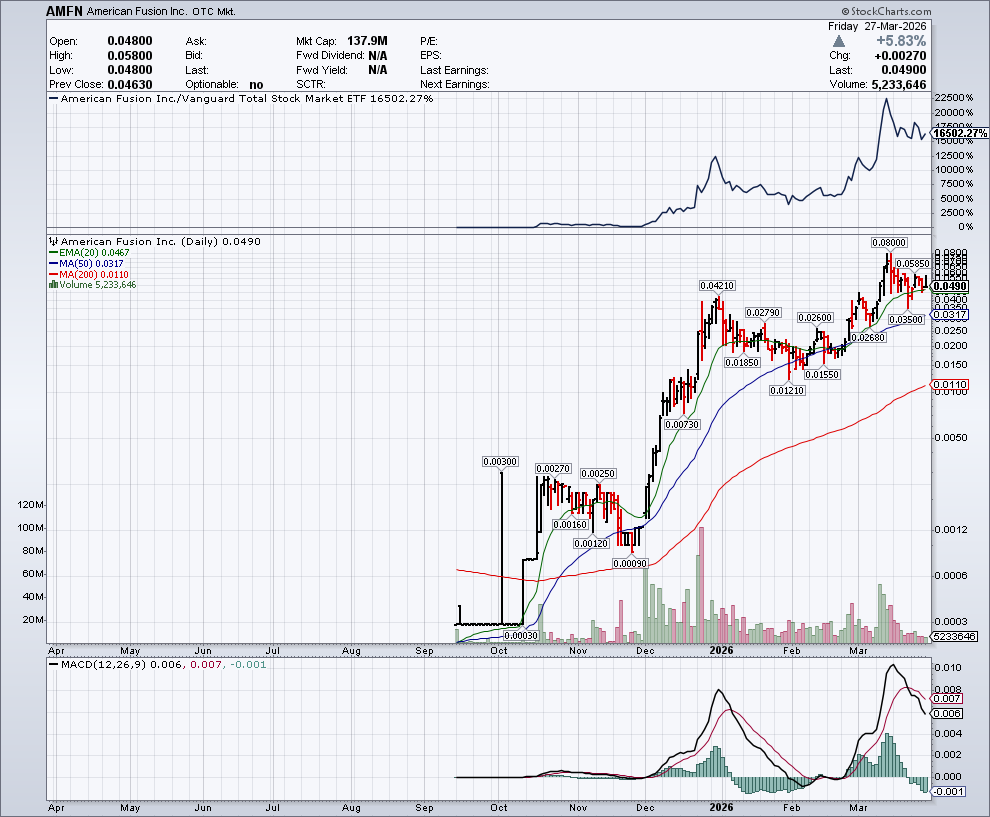The image size is (990, 817).
Task: Click the relative strength legend 16502.27%
Action: pyautogui.click(x=241, y=98)
